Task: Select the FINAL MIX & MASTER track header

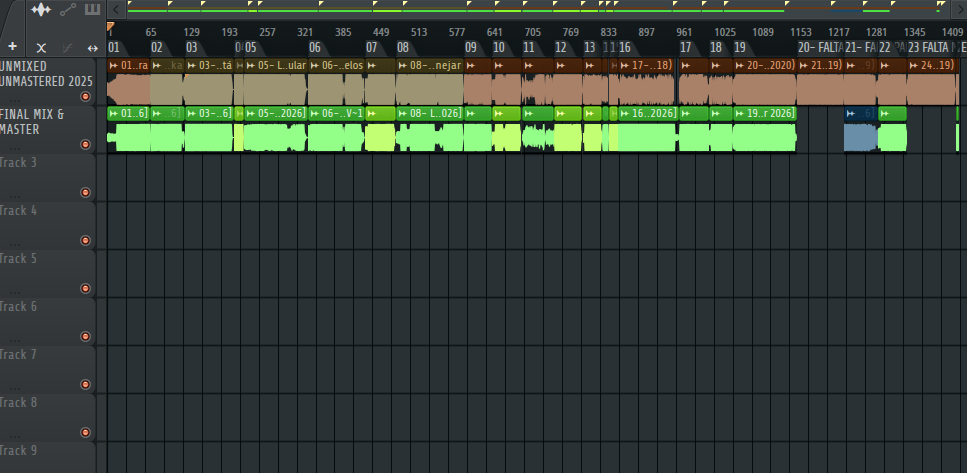Action: point(47,130)
